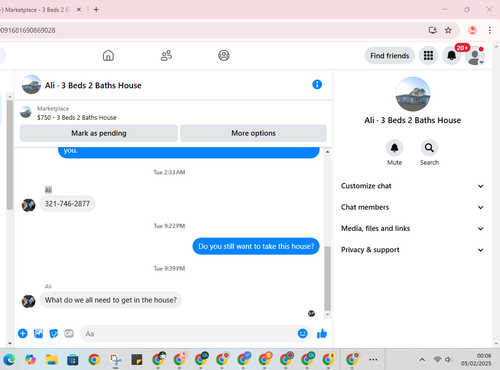Expand the Chat members section
Screen dimensions: 500x370
coord(412,207)
